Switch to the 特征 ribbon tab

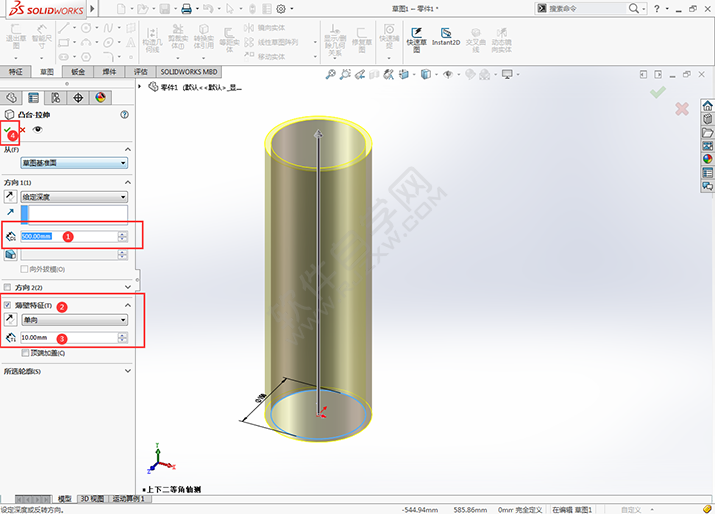[15, 72]
